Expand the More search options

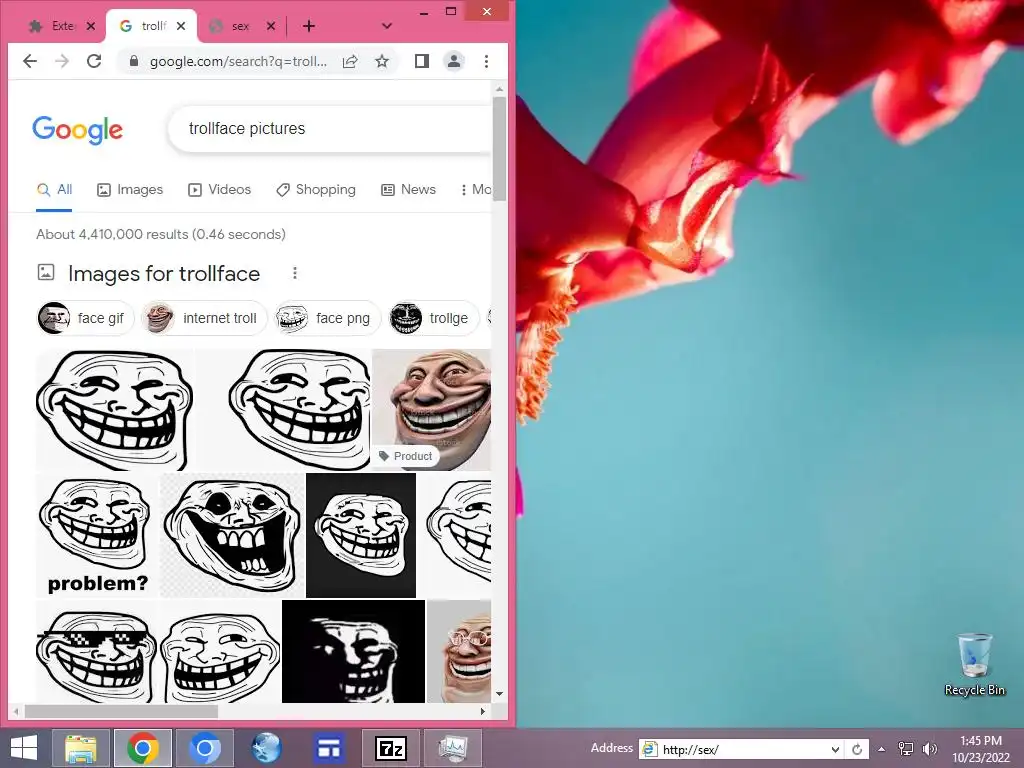tap(475, 189)
